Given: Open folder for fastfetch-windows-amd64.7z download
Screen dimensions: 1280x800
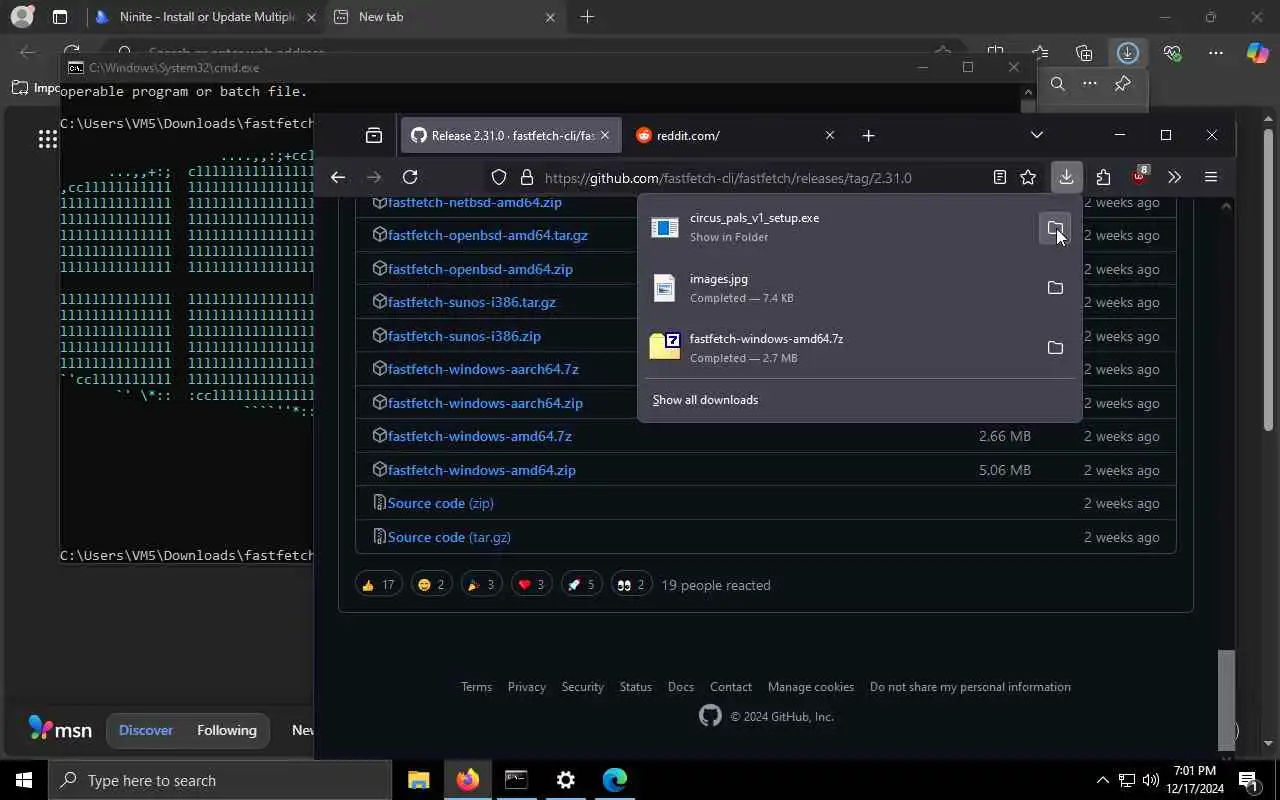Looking at the screenshot, I should coord(1055,348).
